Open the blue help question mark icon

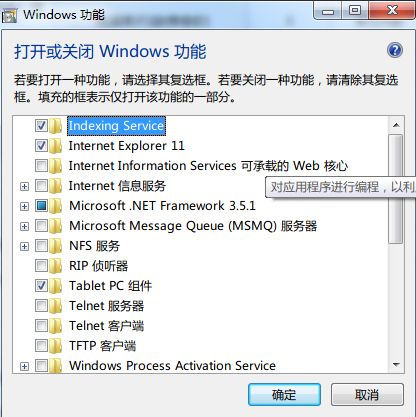tap(395, 51)
